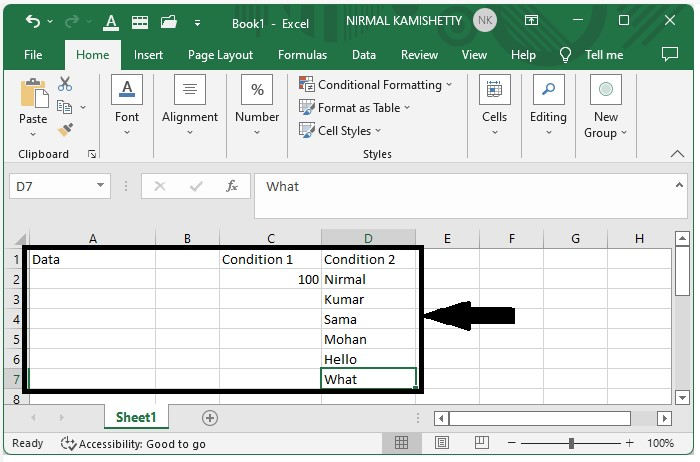Select cell D2 containing Nirmal
The image size is (700, 462).
point(368,279)
